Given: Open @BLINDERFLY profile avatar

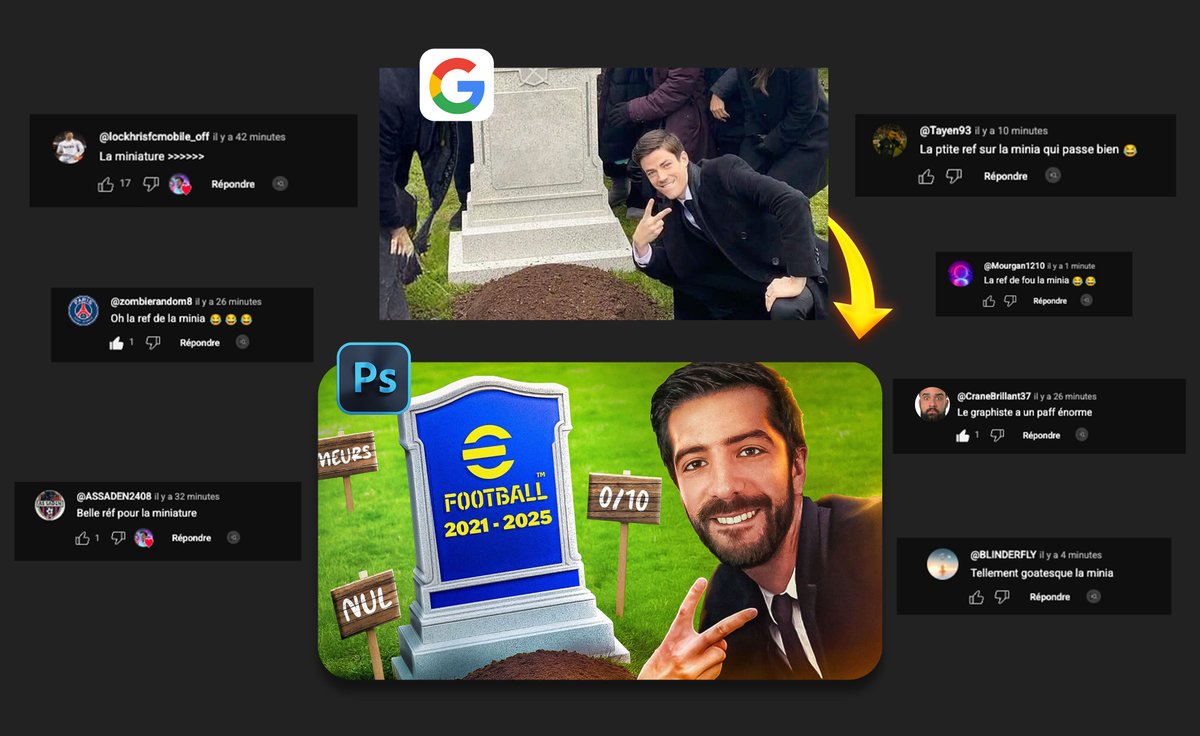Looking at the screenshot, I should 943,564.
